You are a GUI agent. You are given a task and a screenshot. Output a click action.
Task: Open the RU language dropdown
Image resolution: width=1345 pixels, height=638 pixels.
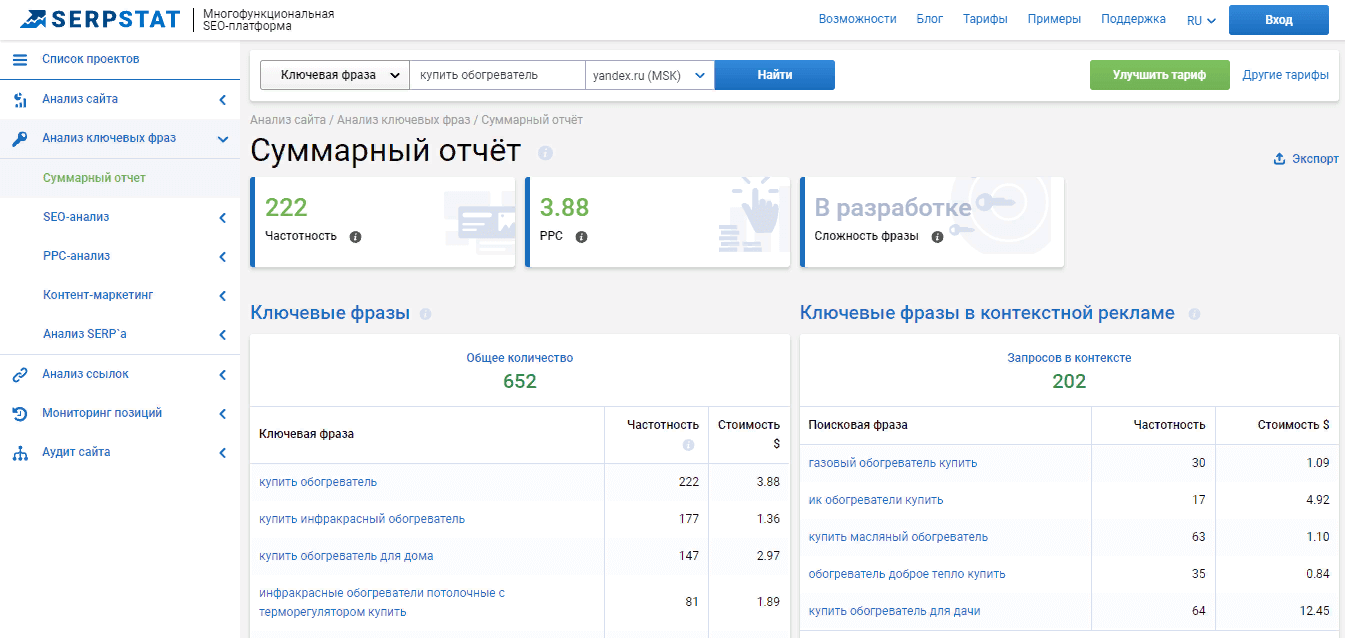pyautogui.click(x=1200, y=19)
